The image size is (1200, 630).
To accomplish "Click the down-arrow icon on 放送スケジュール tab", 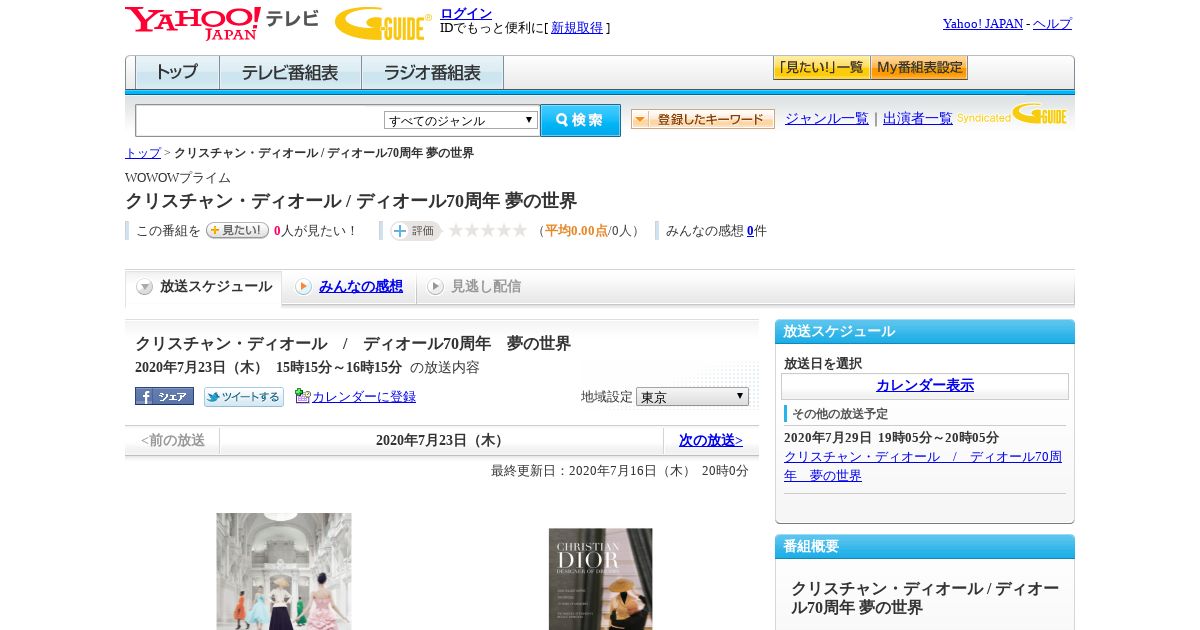I will pyautogui.click(x=145, y=287).
